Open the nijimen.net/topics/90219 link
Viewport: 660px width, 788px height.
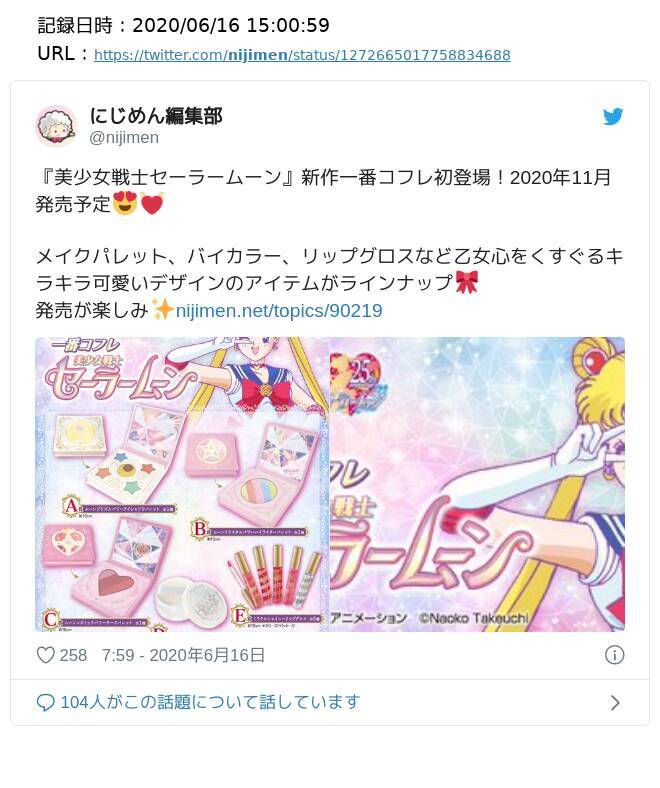point(279,311)
